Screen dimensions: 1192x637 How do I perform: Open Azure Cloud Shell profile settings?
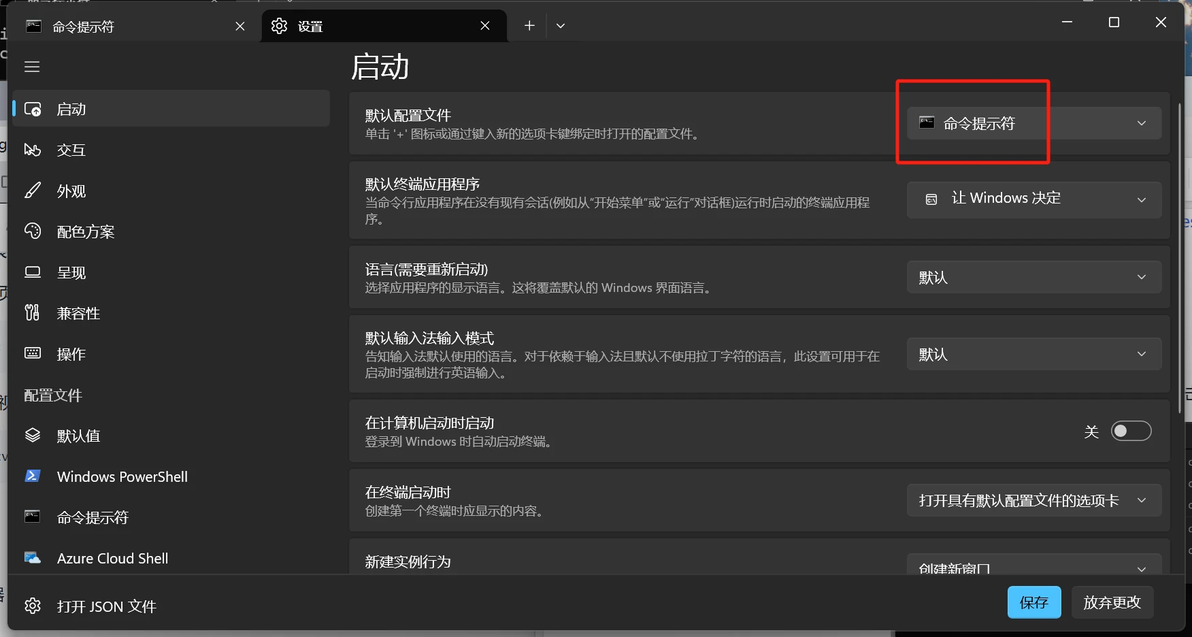[172, 558]
